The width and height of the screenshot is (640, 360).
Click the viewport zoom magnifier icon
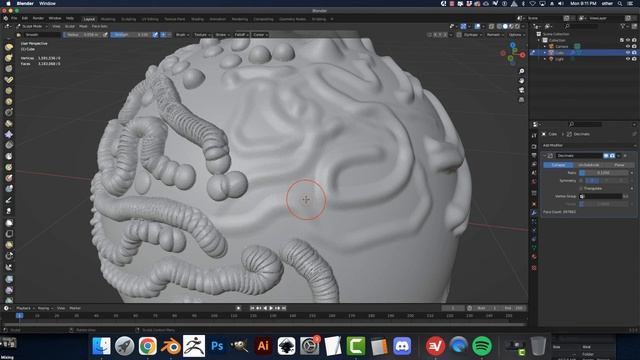[x=521, y=71]
